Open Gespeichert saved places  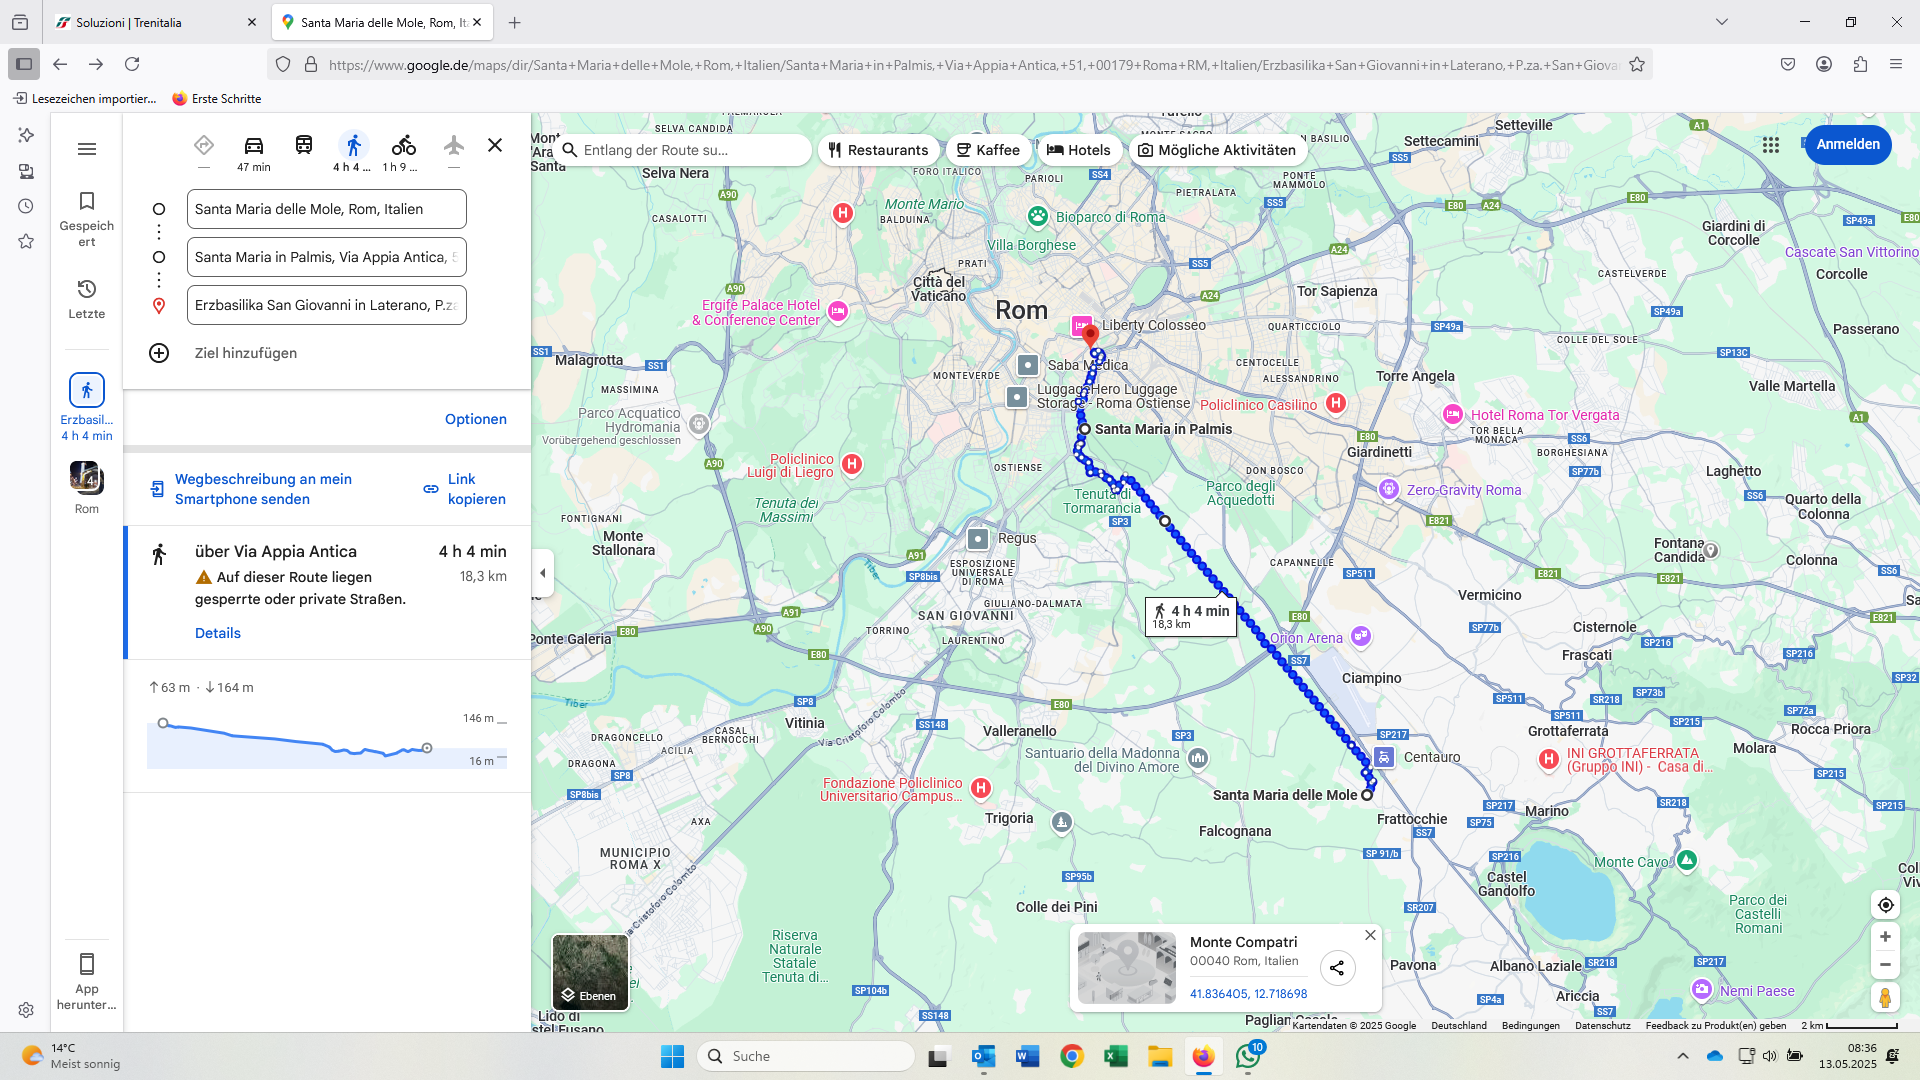[x=87, y=219]
